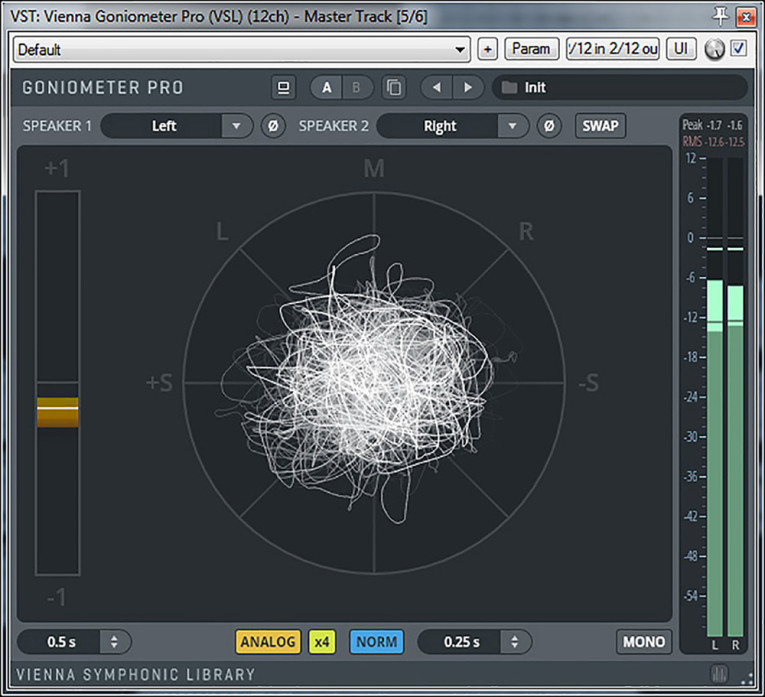Switch to comparison slot B
765x697 pixels.
[357, 88]
